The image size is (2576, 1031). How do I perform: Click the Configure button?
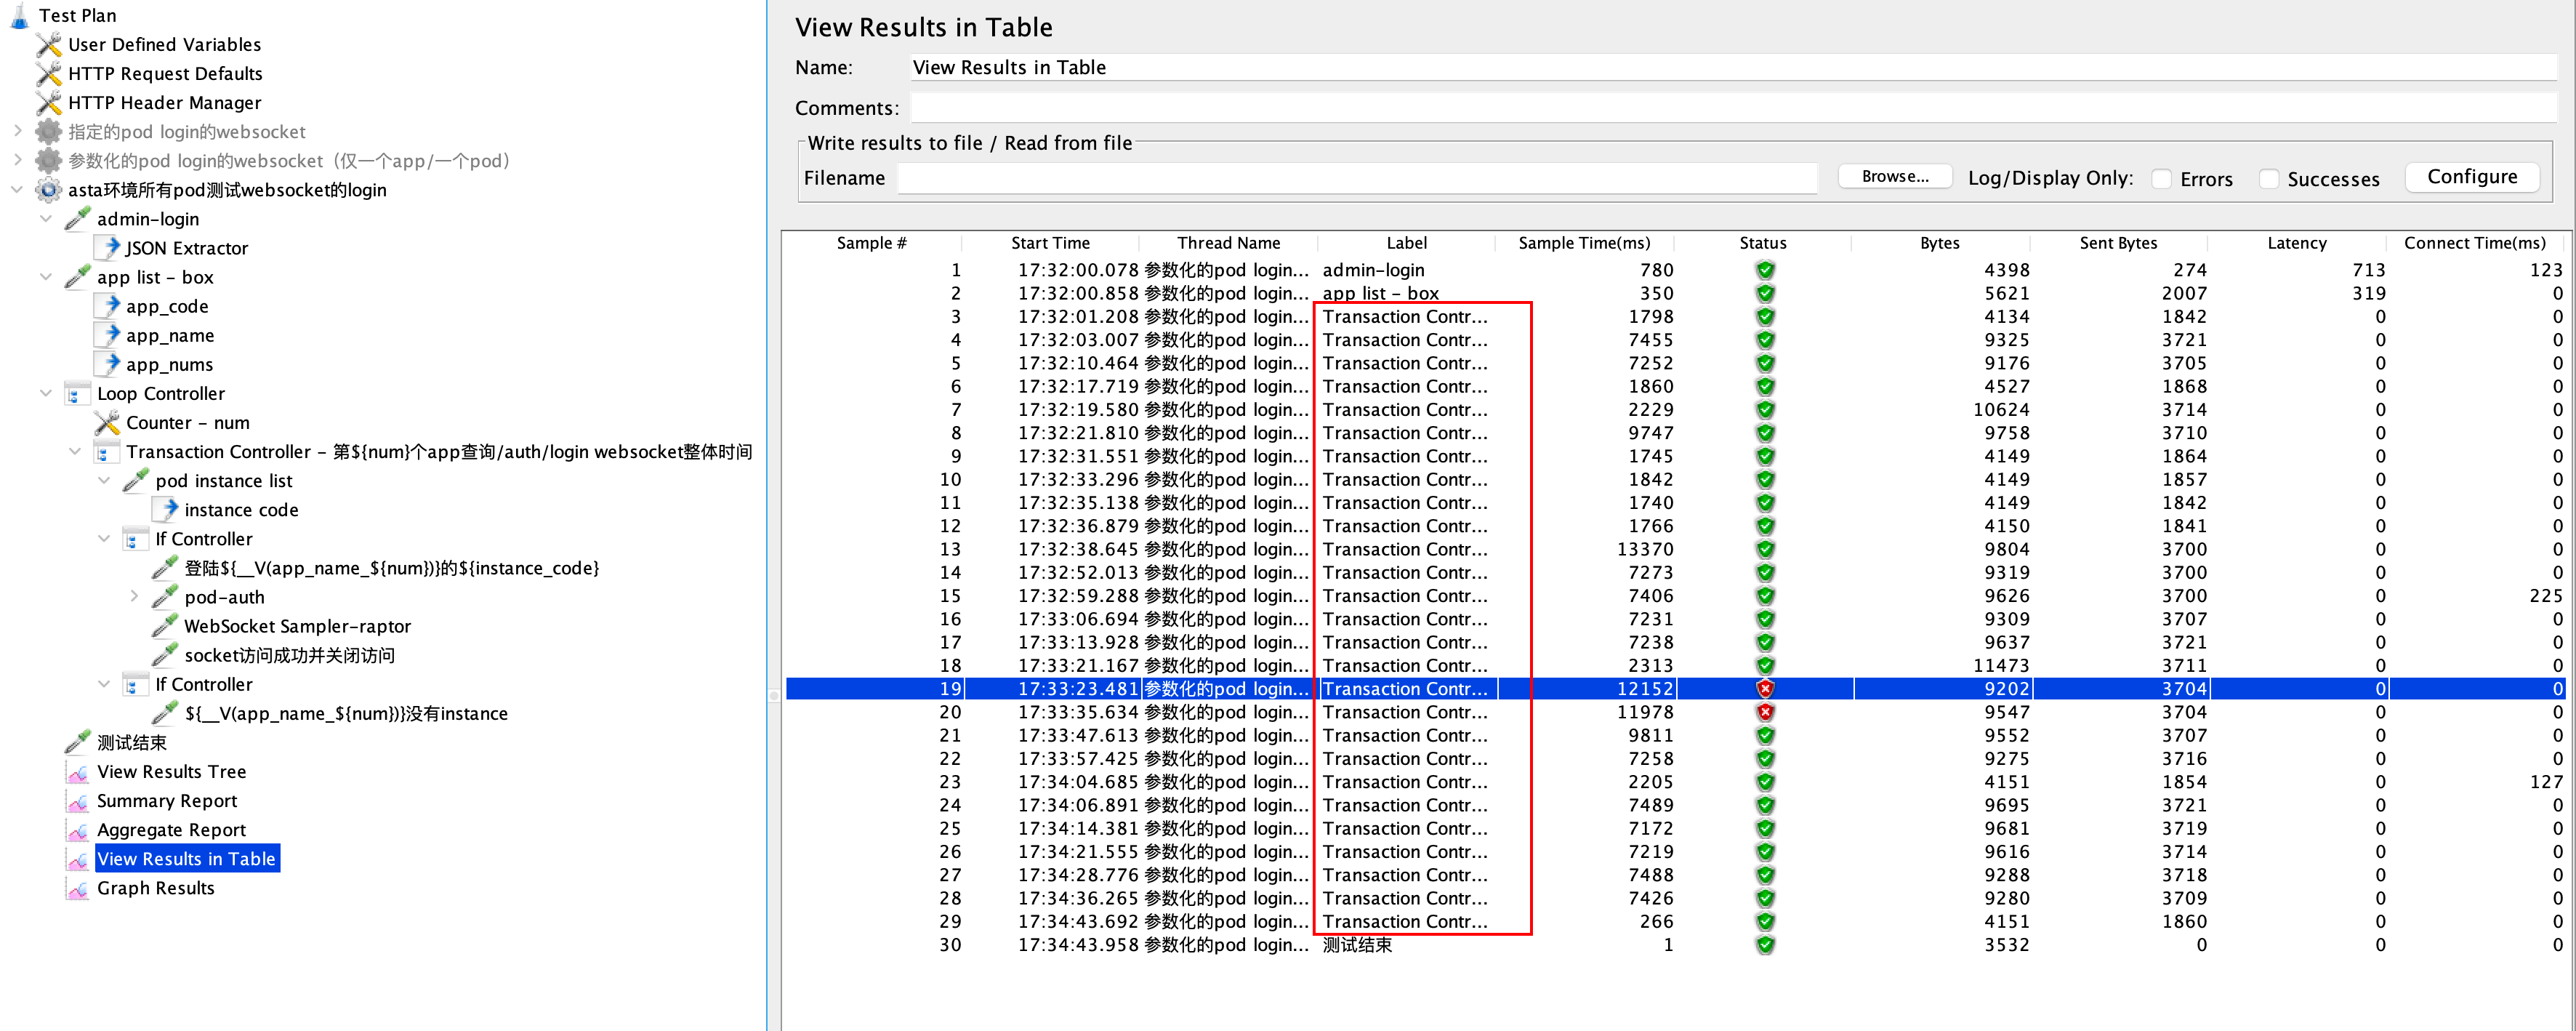pyautogui.click(x=2471, y=177)
